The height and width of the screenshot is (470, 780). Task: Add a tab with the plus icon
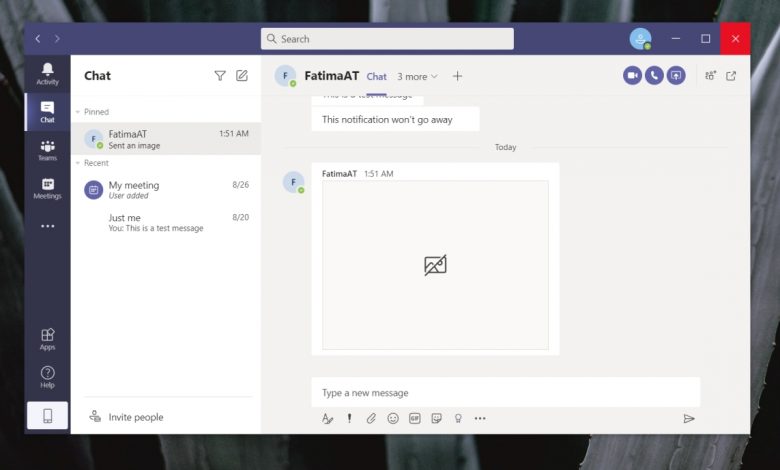click(457, 76)
